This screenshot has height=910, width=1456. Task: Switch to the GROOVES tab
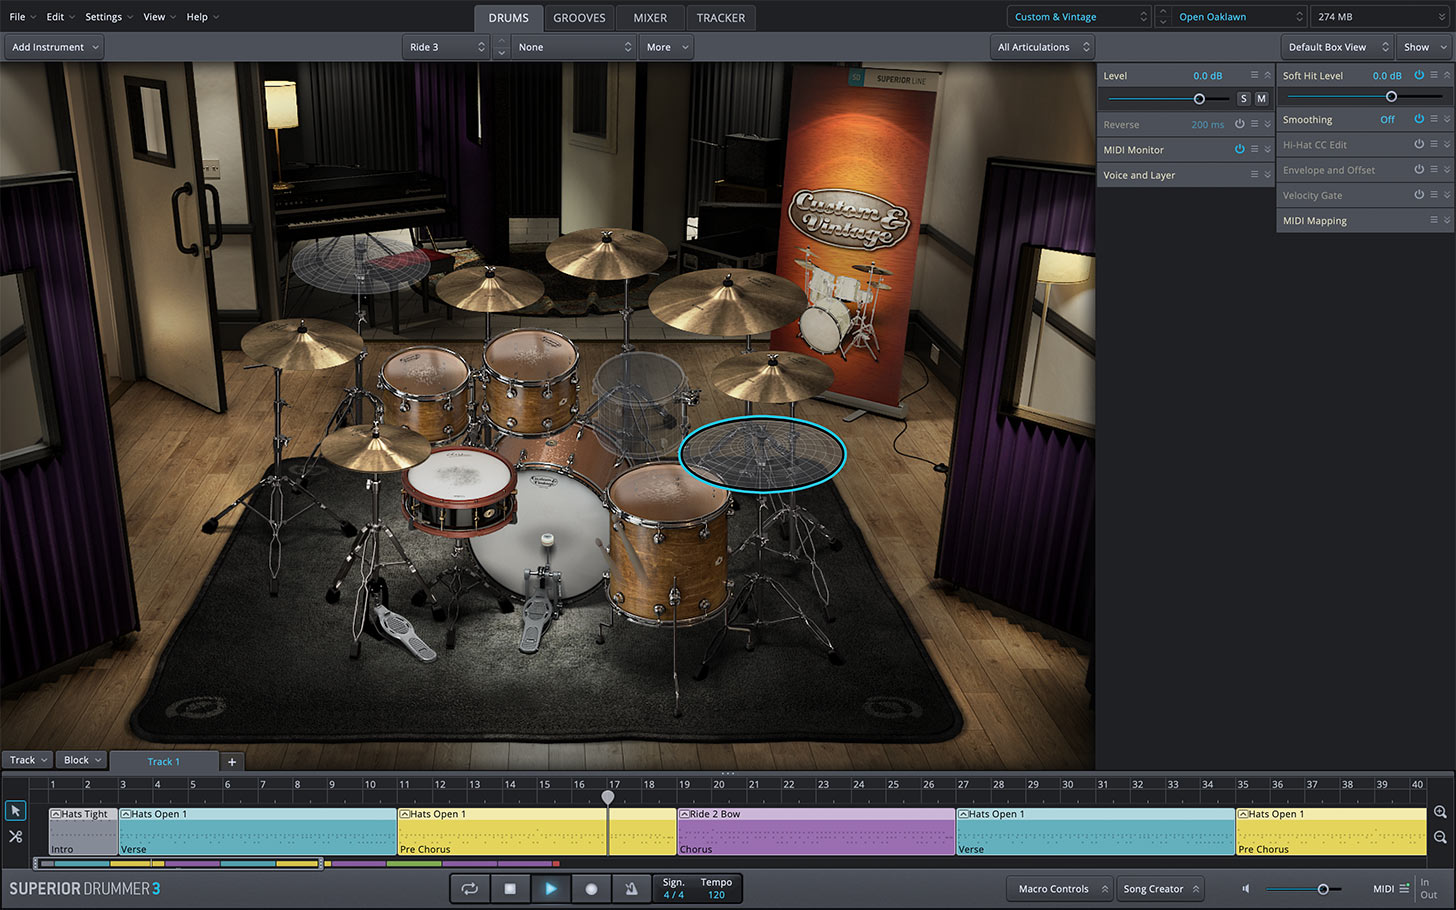(579, 18)
